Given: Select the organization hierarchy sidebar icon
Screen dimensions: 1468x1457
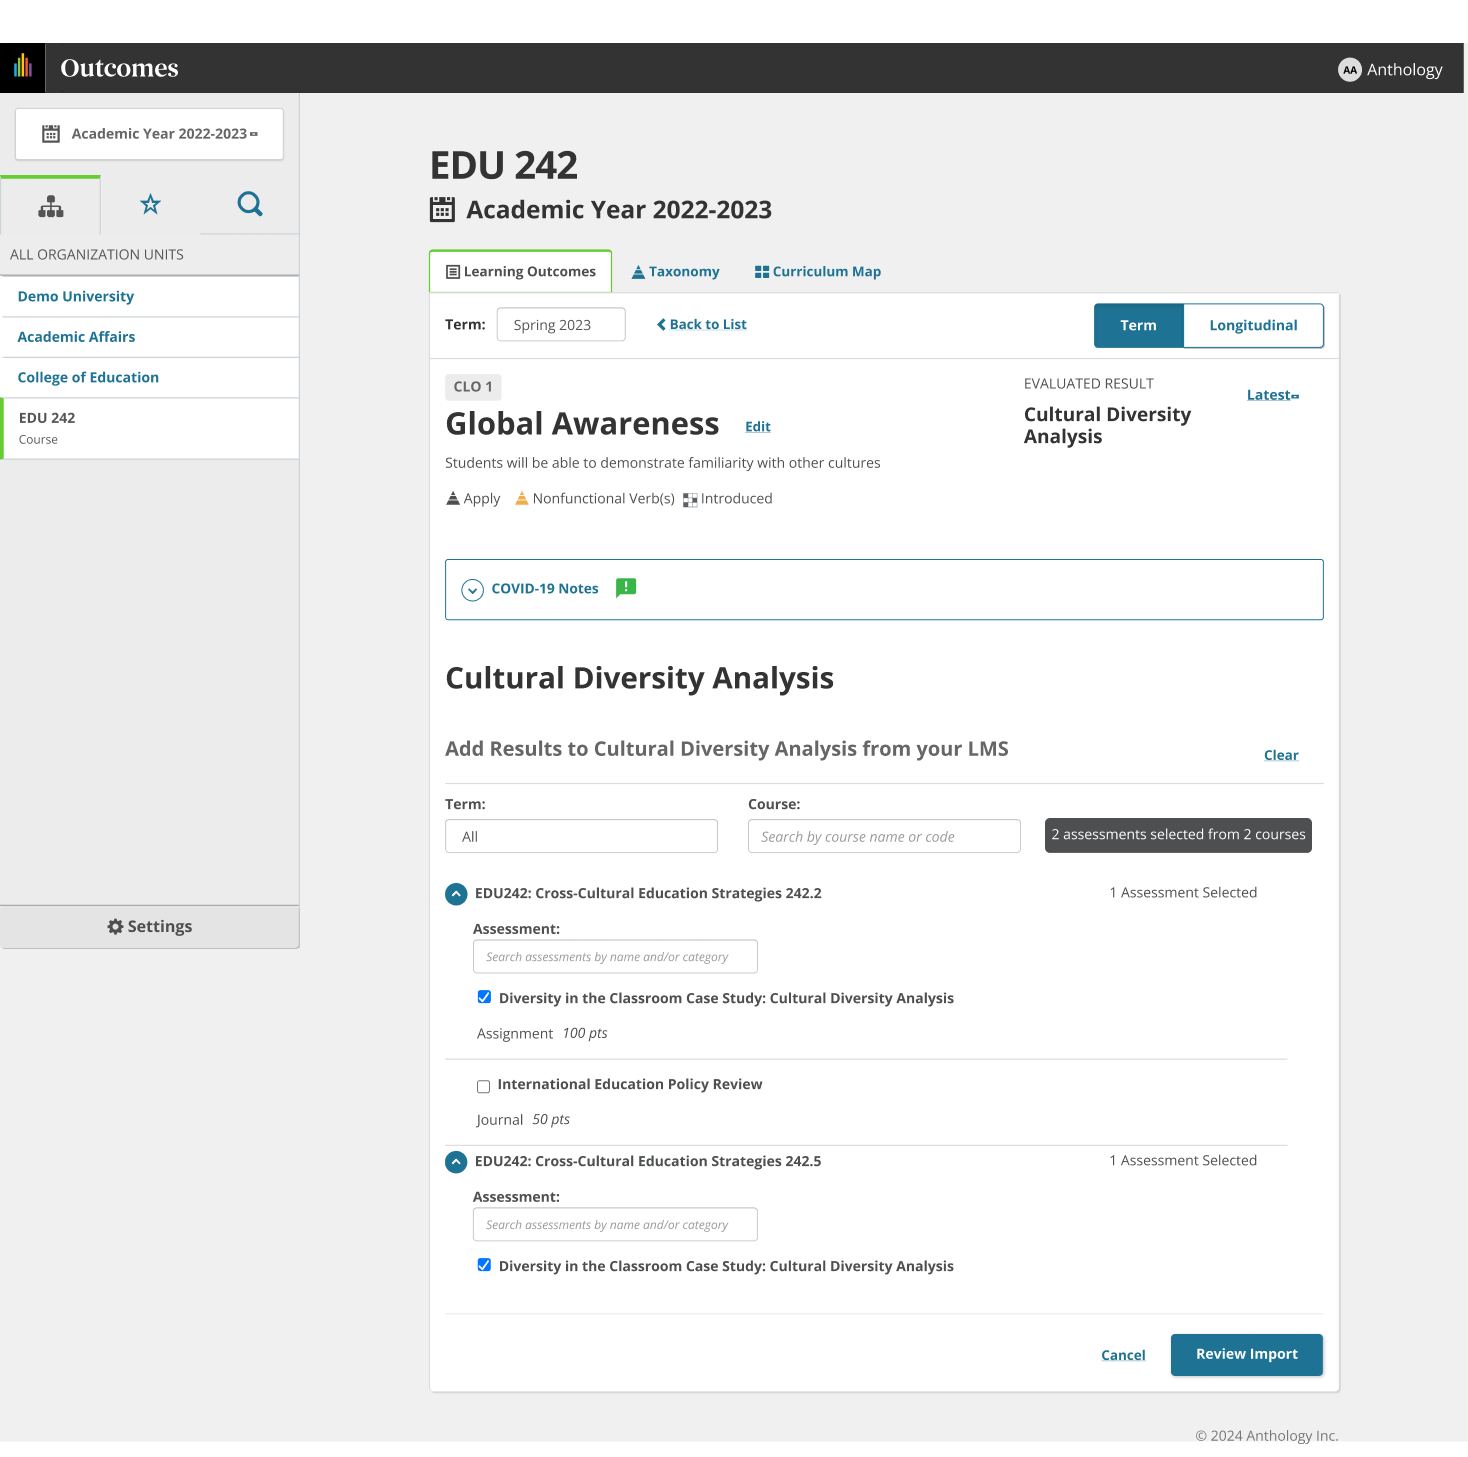Looking at the screenshot, I should pyautogui.click(x=51, y=206).
